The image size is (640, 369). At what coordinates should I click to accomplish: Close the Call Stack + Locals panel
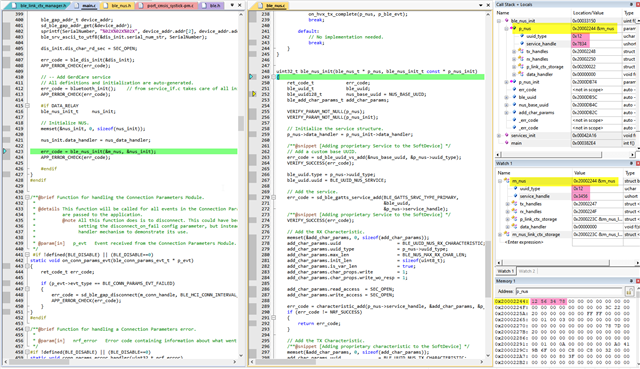click(638, 4)
